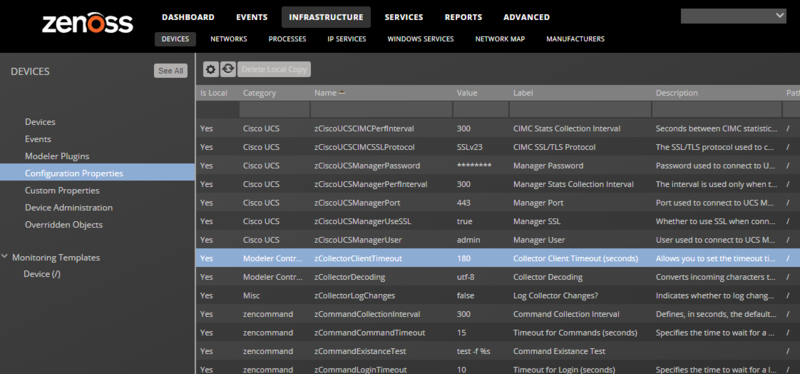The height and width of the screenshot is (374, 800).
Task: Select the Infrastructure menu
Action: coord(326,17)
